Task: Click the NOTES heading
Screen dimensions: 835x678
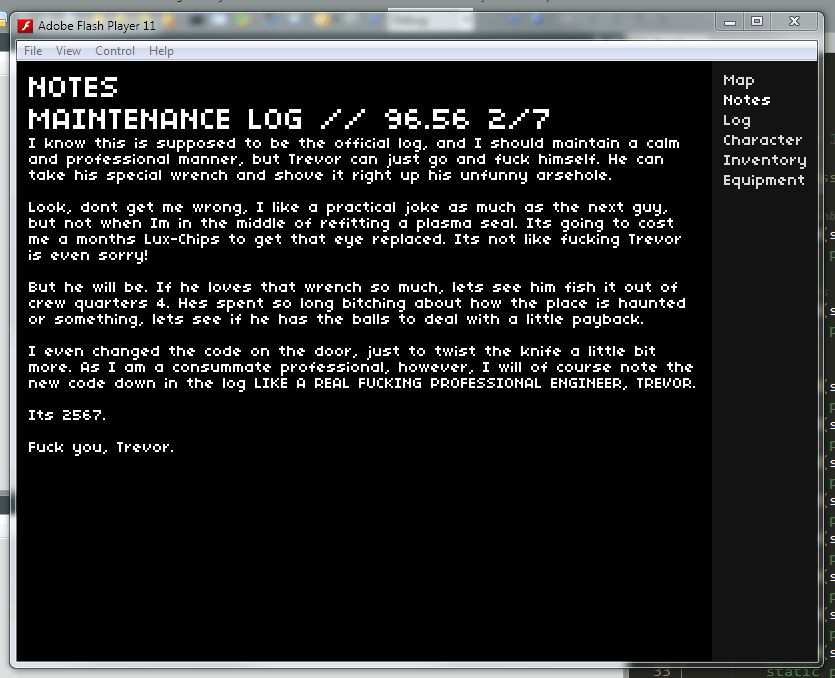Action: click(73, 88)
